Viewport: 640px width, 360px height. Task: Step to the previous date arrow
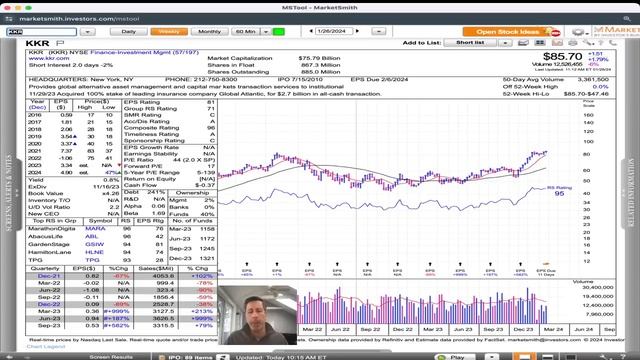311,31
